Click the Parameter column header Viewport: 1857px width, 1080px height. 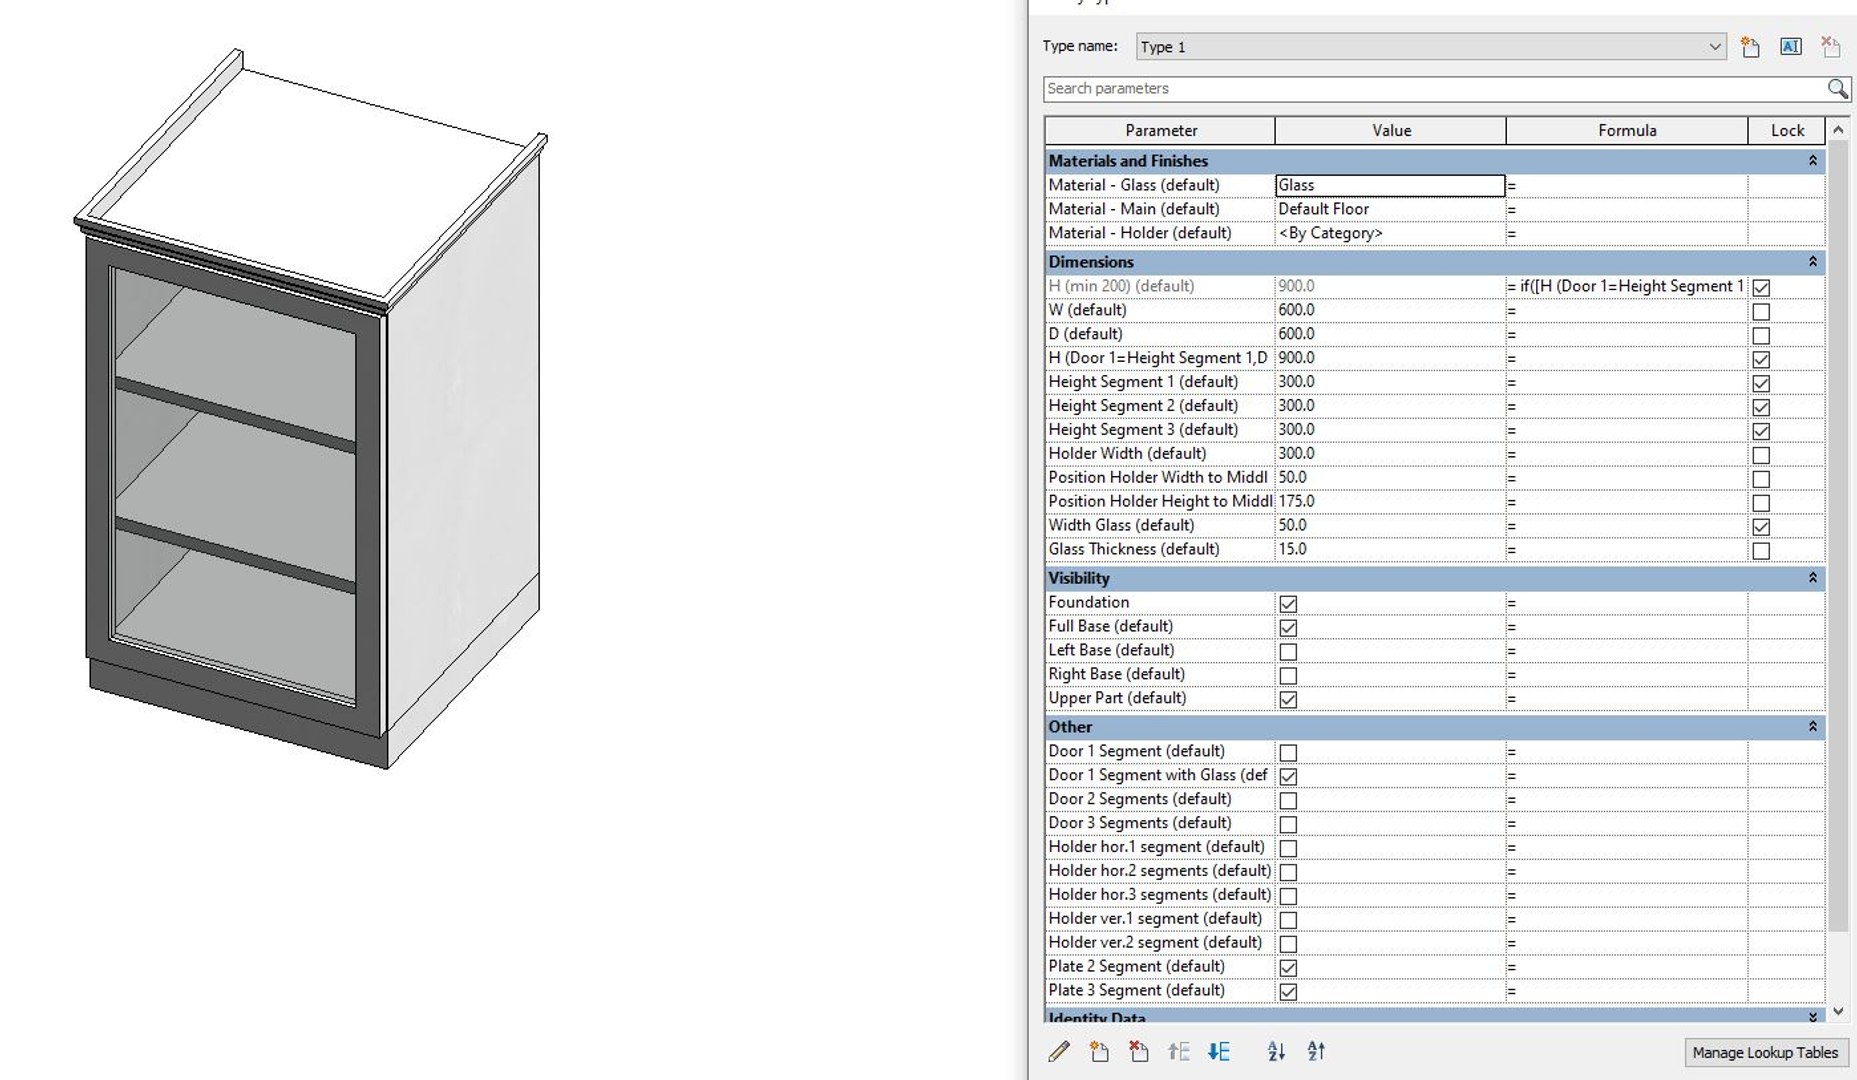(x=1160, y=130)
